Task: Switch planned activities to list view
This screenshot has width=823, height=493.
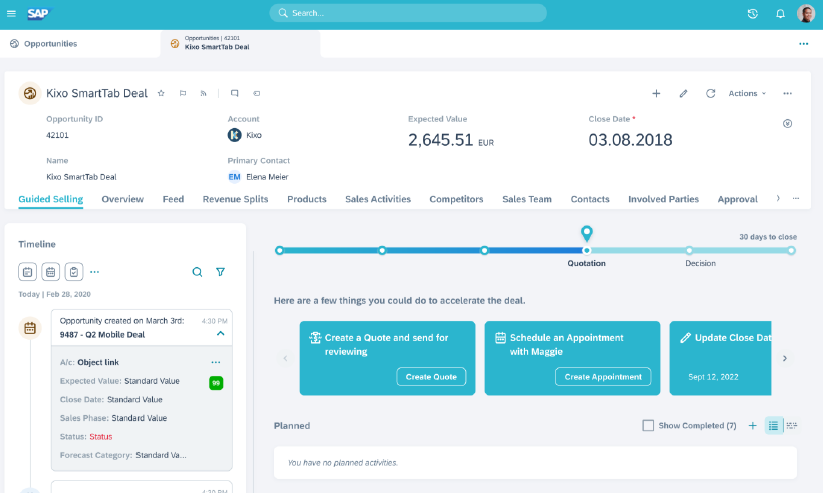Action: pos(773,426)
